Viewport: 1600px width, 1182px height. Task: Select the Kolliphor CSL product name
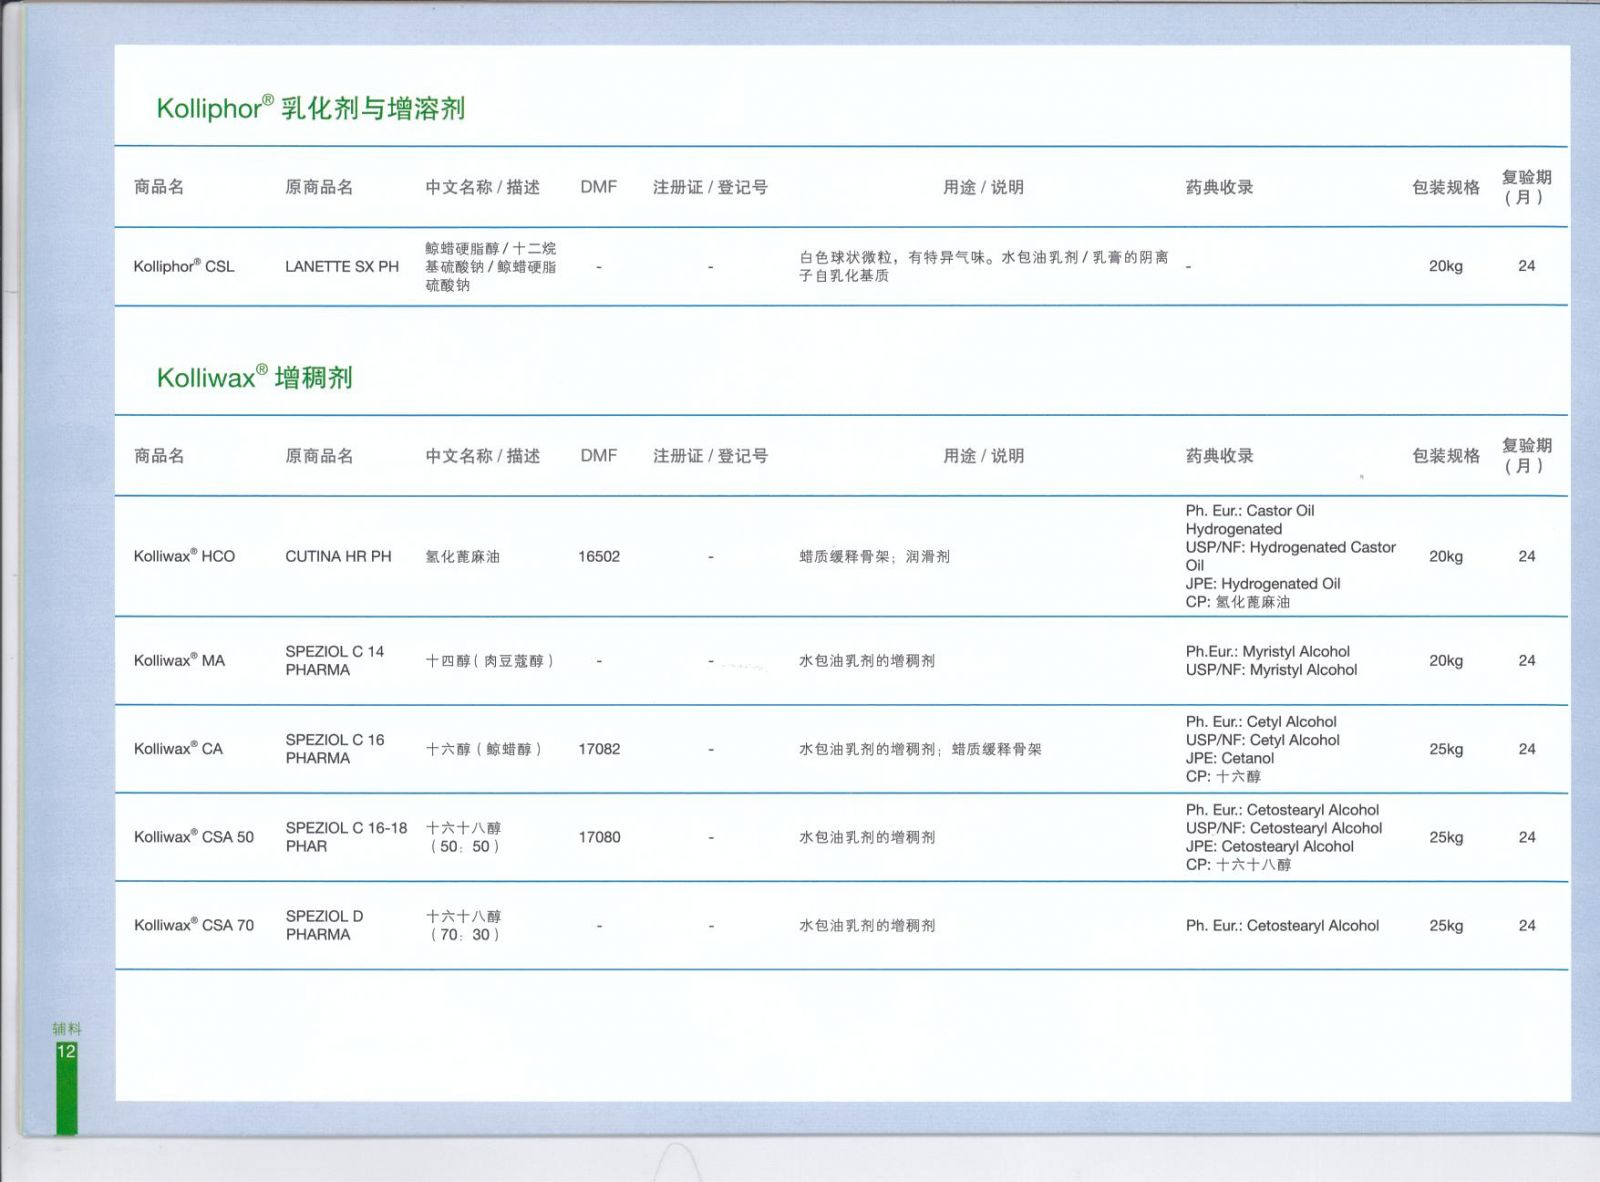click(x=184, y=266)
